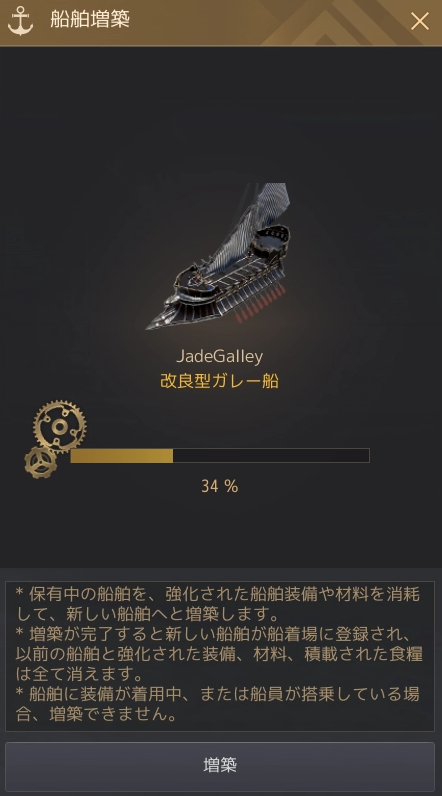
Task: Click the 改良型ガレー船 ship type label
Action: [x=220, y=382]
